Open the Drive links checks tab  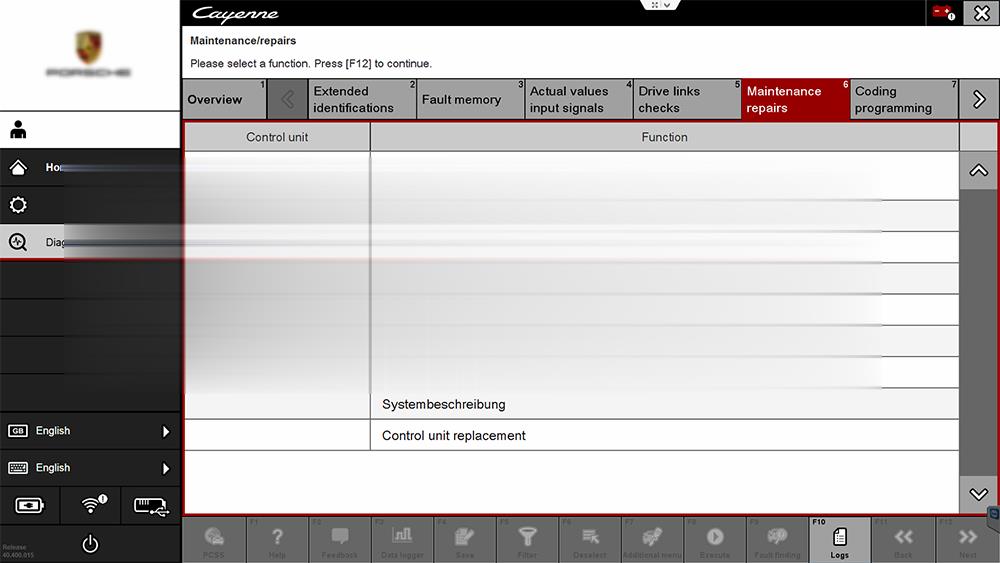[x=688, y=99]
